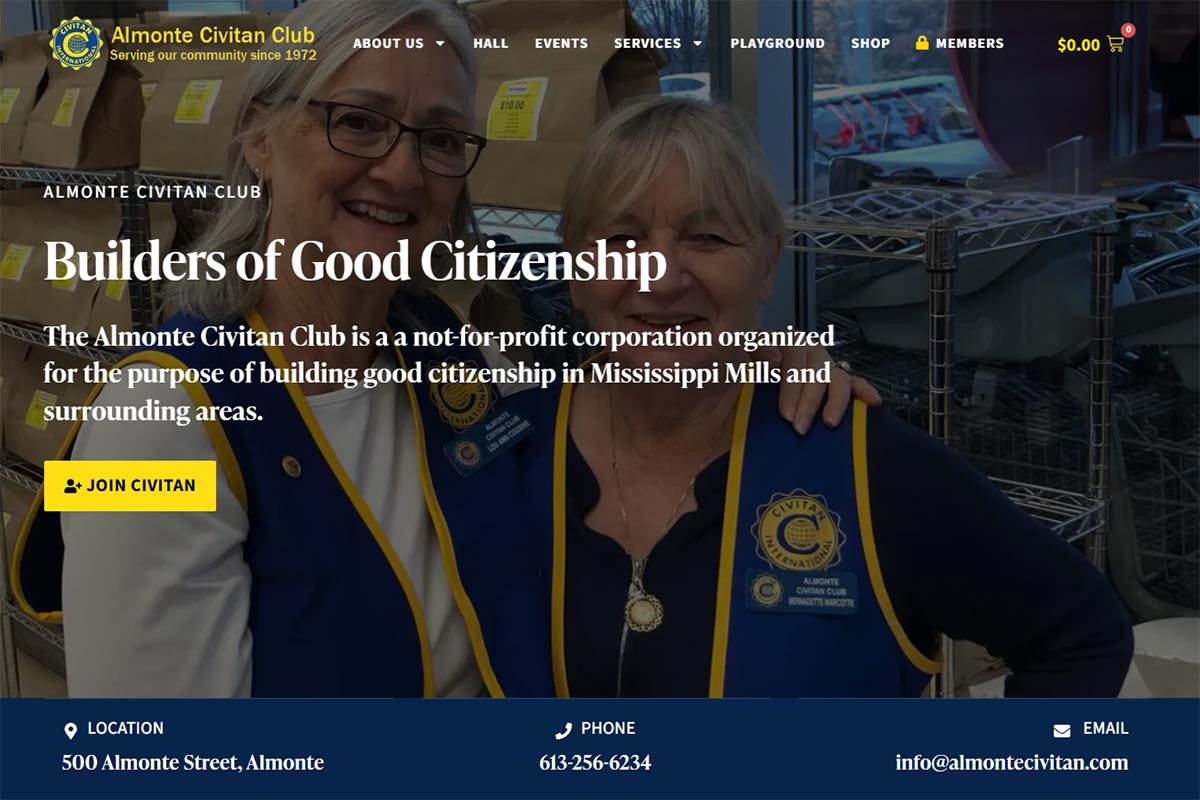1200x800 pixels.
Task: Click the Join Civitan button
Action: coord(130,486)
